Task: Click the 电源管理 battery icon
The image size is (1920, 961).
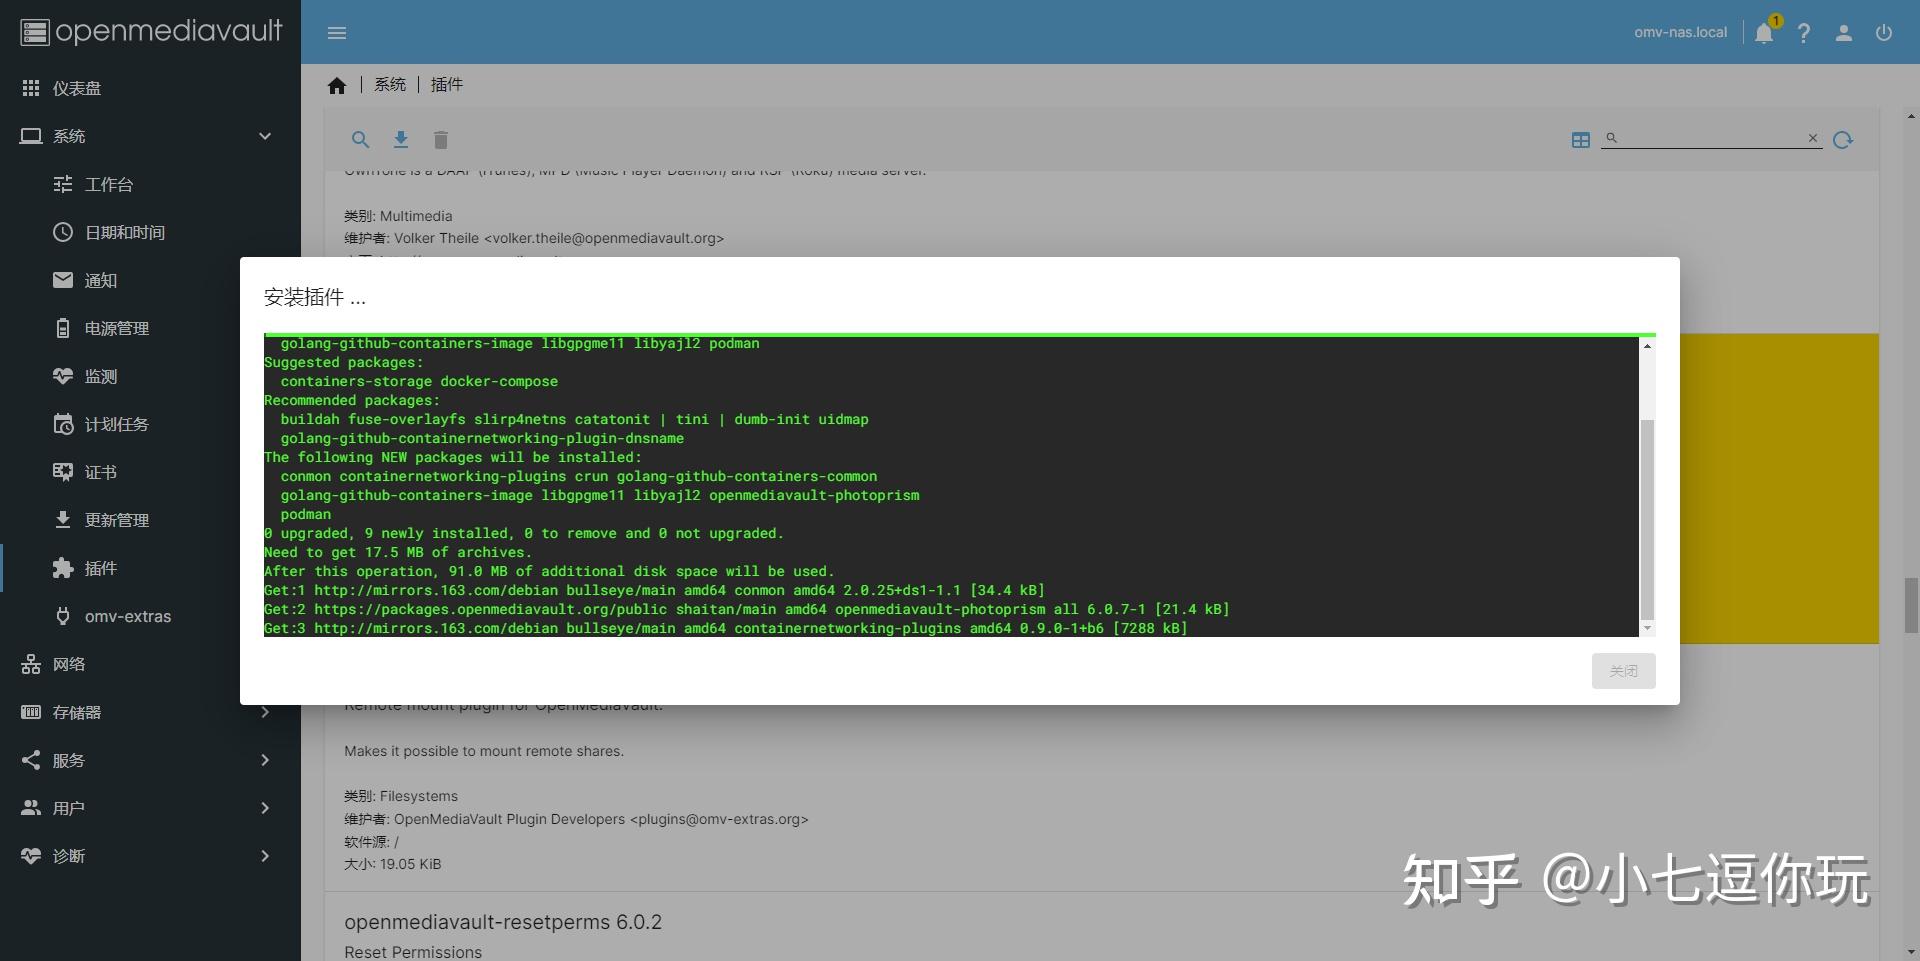Action: pos(63,328)
